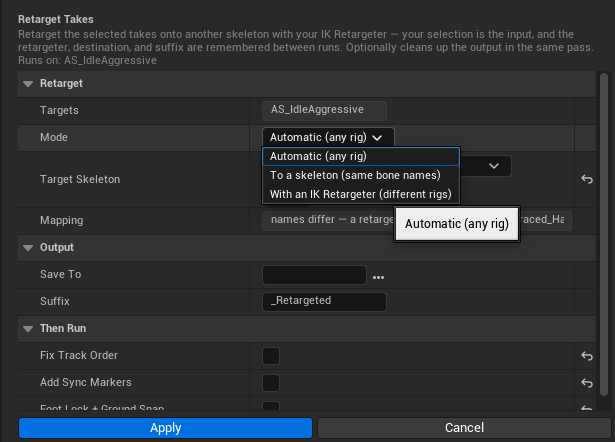Viewport: 615px width, 442px height.
Task: Click the Save To path field
Action: [x=314, y=275]
